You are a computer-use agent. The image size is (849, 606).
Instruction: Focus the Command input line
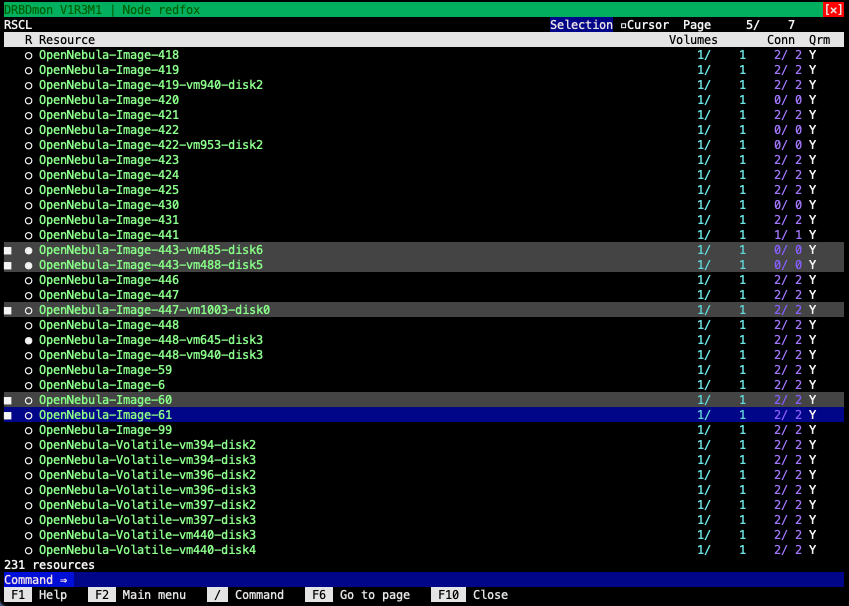click(x=424, y=579)
